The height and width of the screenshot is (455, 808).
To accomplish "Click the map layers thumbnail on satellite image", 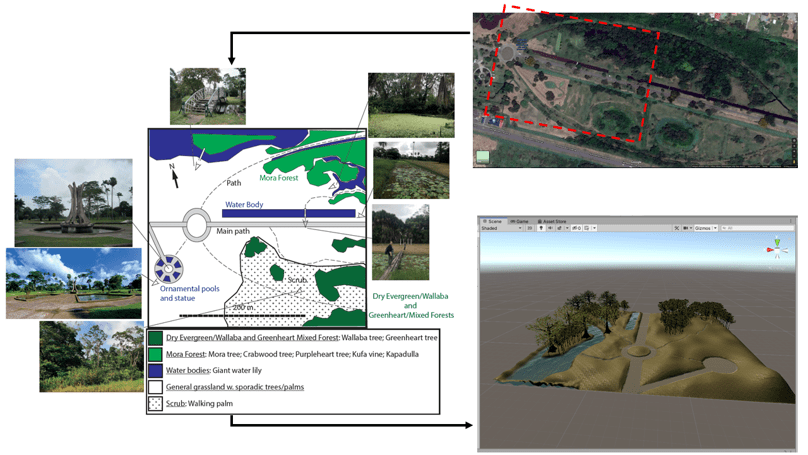I will [482, 157].
